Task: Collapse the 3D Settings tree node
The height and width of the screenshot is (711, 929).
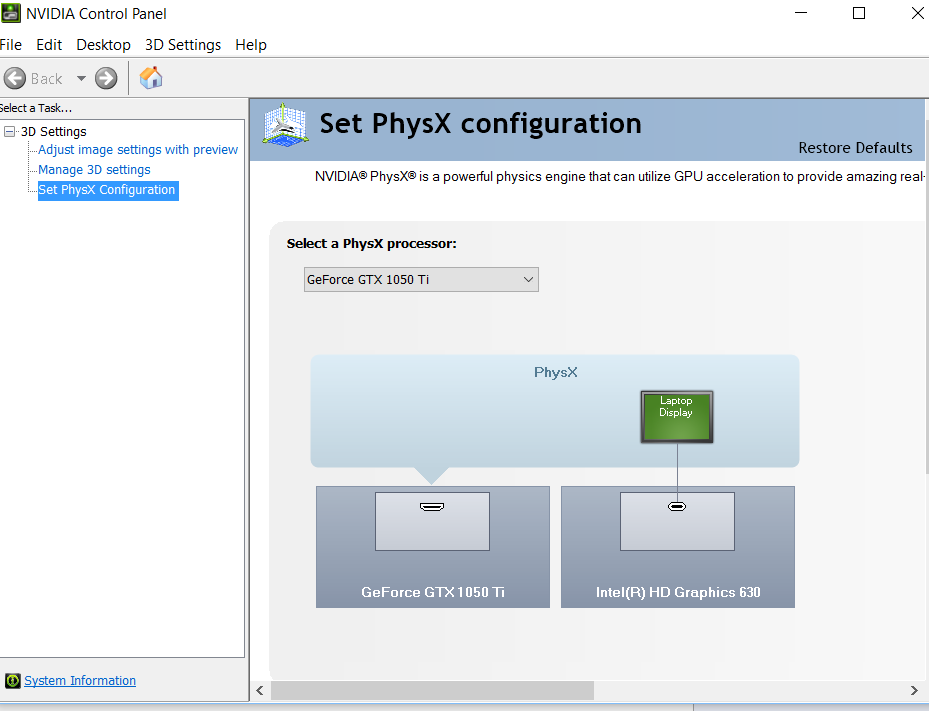Action: (9, 132)
